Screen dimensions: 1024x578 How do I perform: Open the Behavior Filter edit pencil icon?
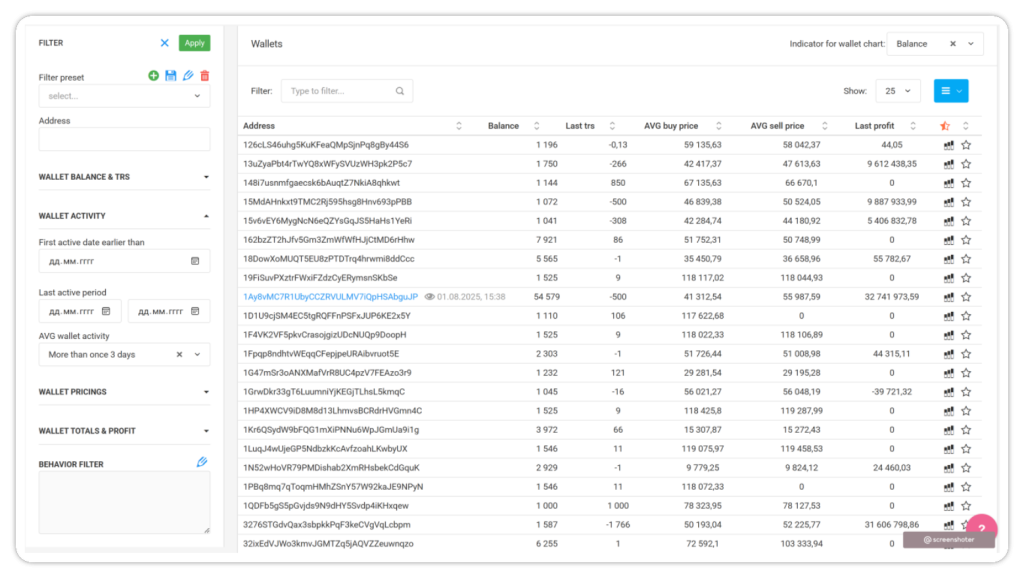202,462
